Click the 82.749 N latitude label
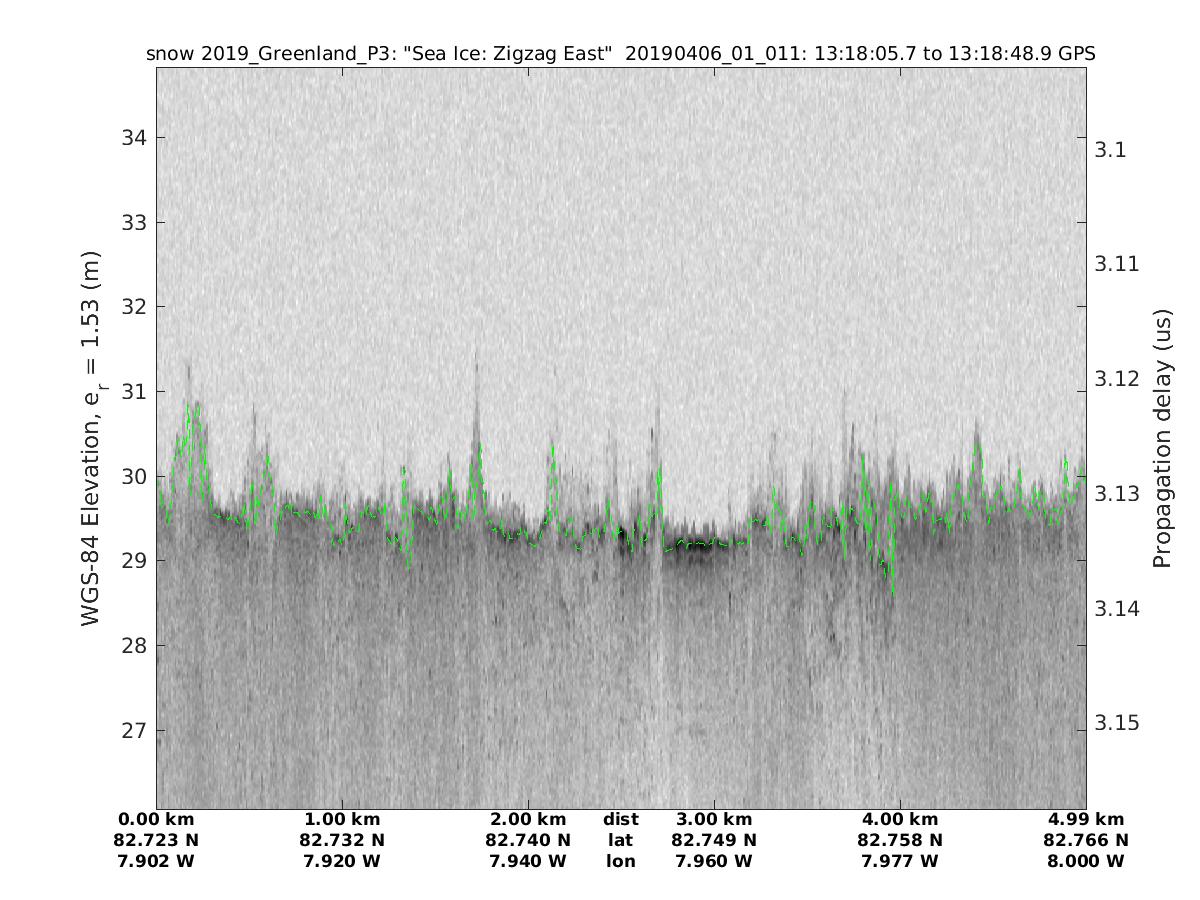 coord(714,840)
